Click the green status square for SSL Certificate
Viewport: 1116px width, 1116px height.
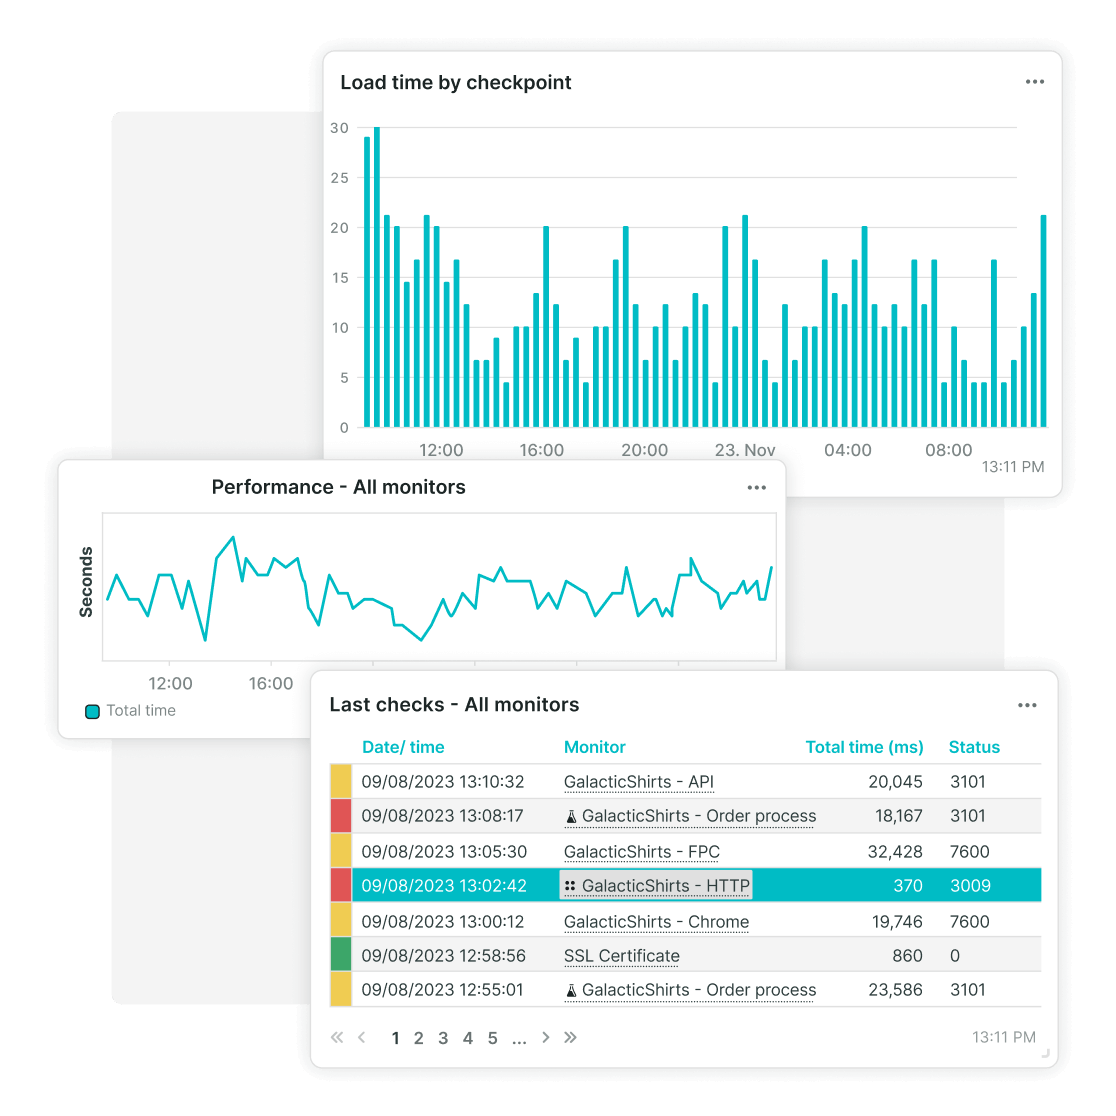pos(341,955)
